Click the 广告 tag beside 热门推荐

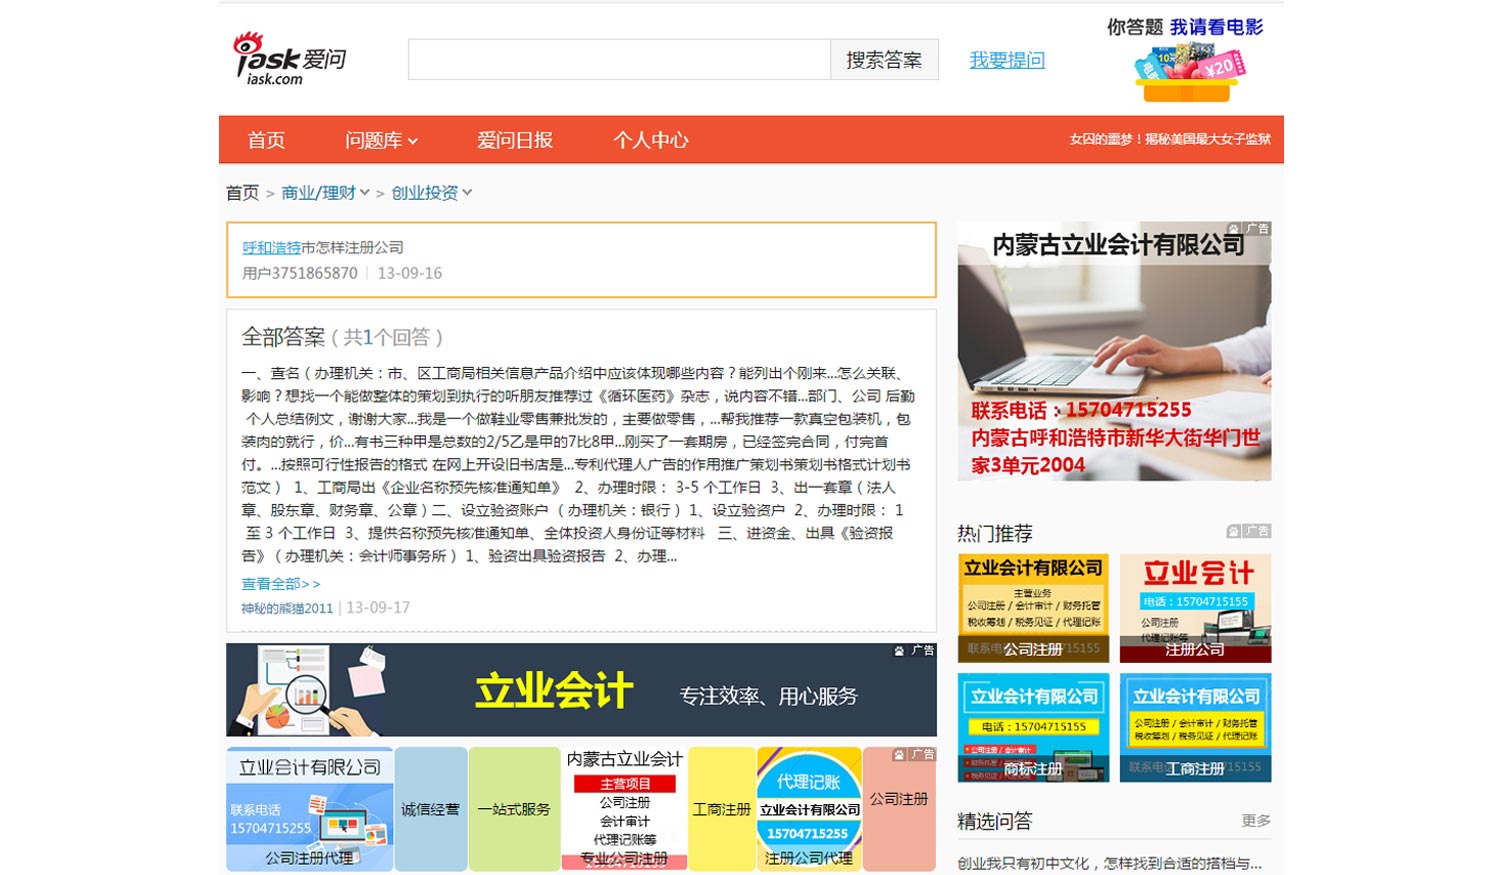pyautogui.click(x=1249, y=531)
